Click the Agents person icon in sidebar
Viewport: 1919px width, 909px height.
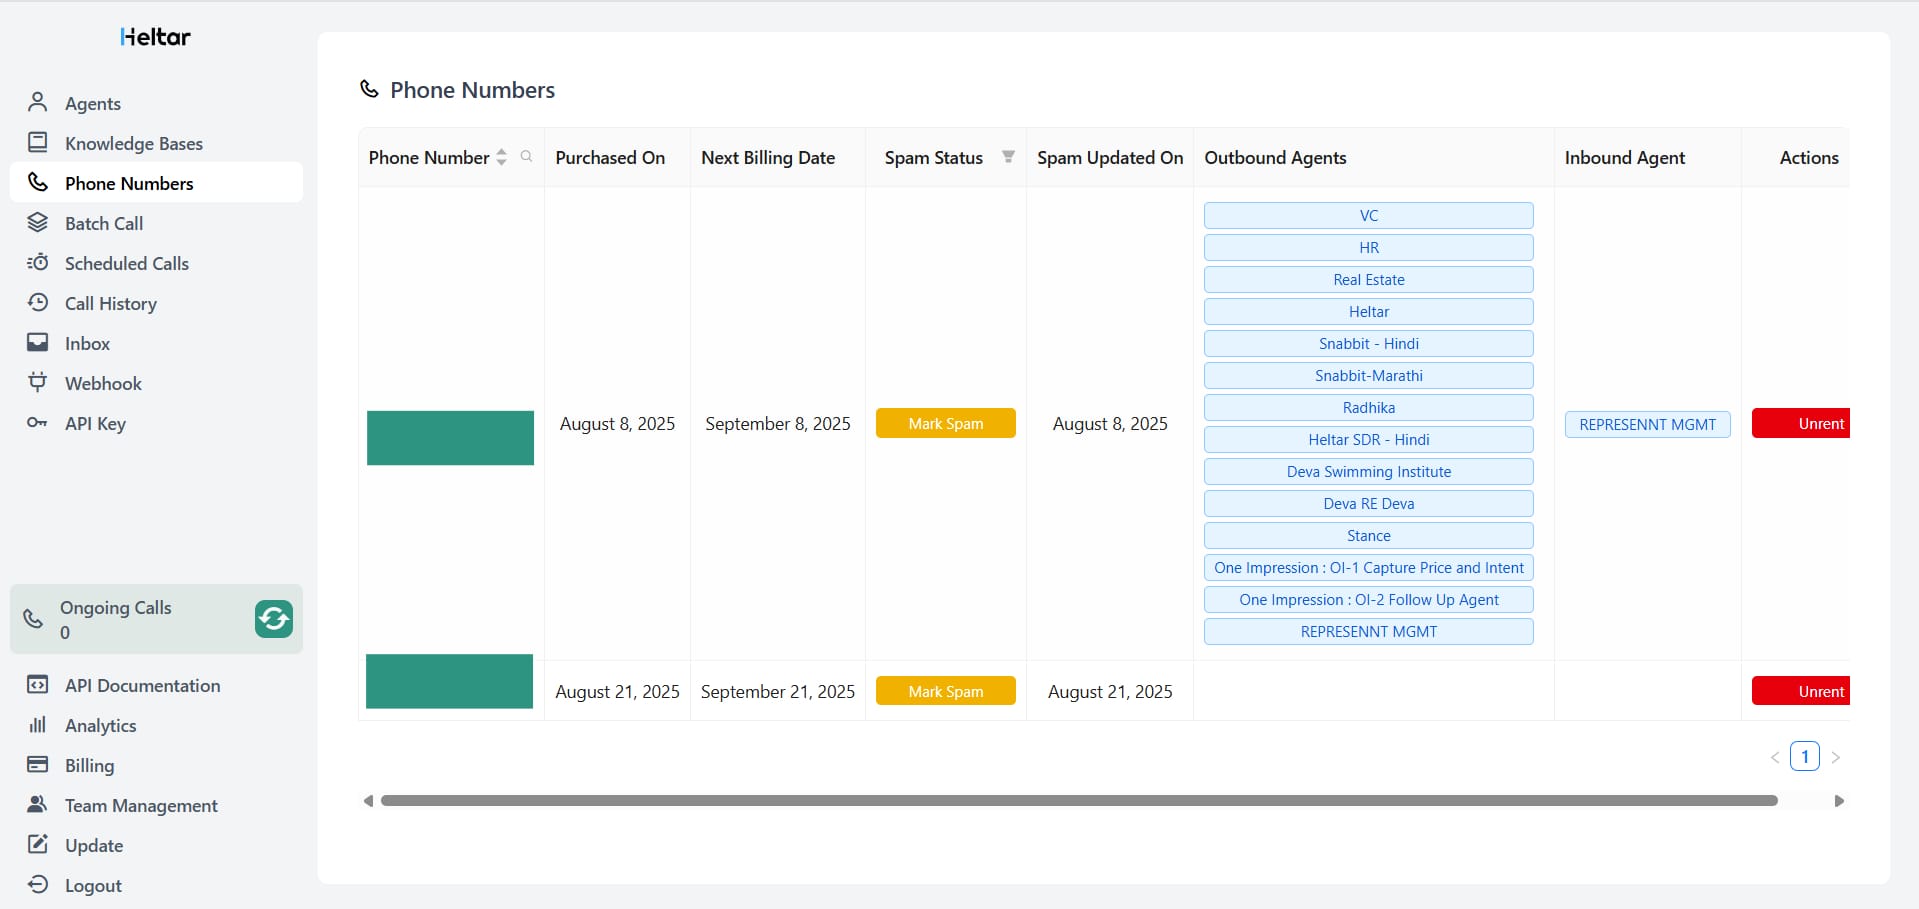[x=38, y=103]
